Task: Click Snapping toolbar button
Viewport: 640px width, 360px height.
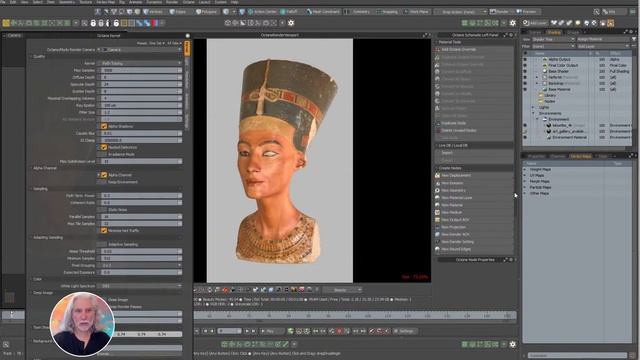Action: coord(387,12)
